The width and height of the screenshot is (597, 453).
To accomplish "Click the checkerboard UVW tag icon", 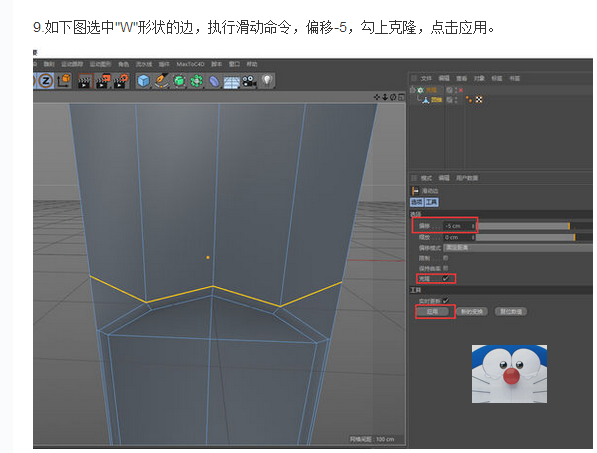I will pos(479,99).
